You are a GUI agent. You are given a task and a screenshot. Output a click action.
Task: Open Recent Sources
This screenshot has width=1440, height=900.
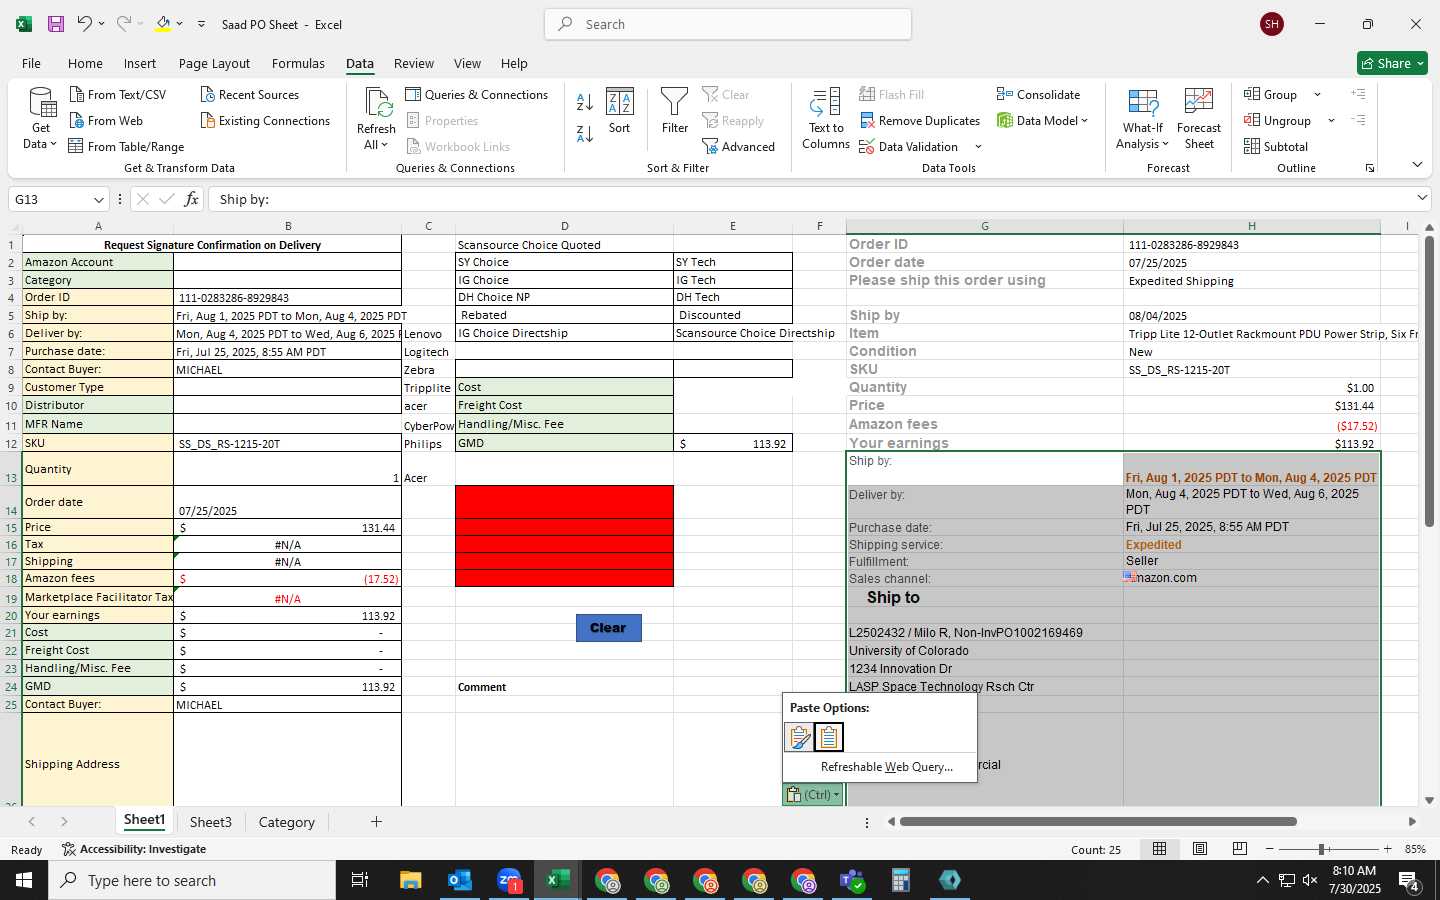pyautogui.click(x=250, y=94)
